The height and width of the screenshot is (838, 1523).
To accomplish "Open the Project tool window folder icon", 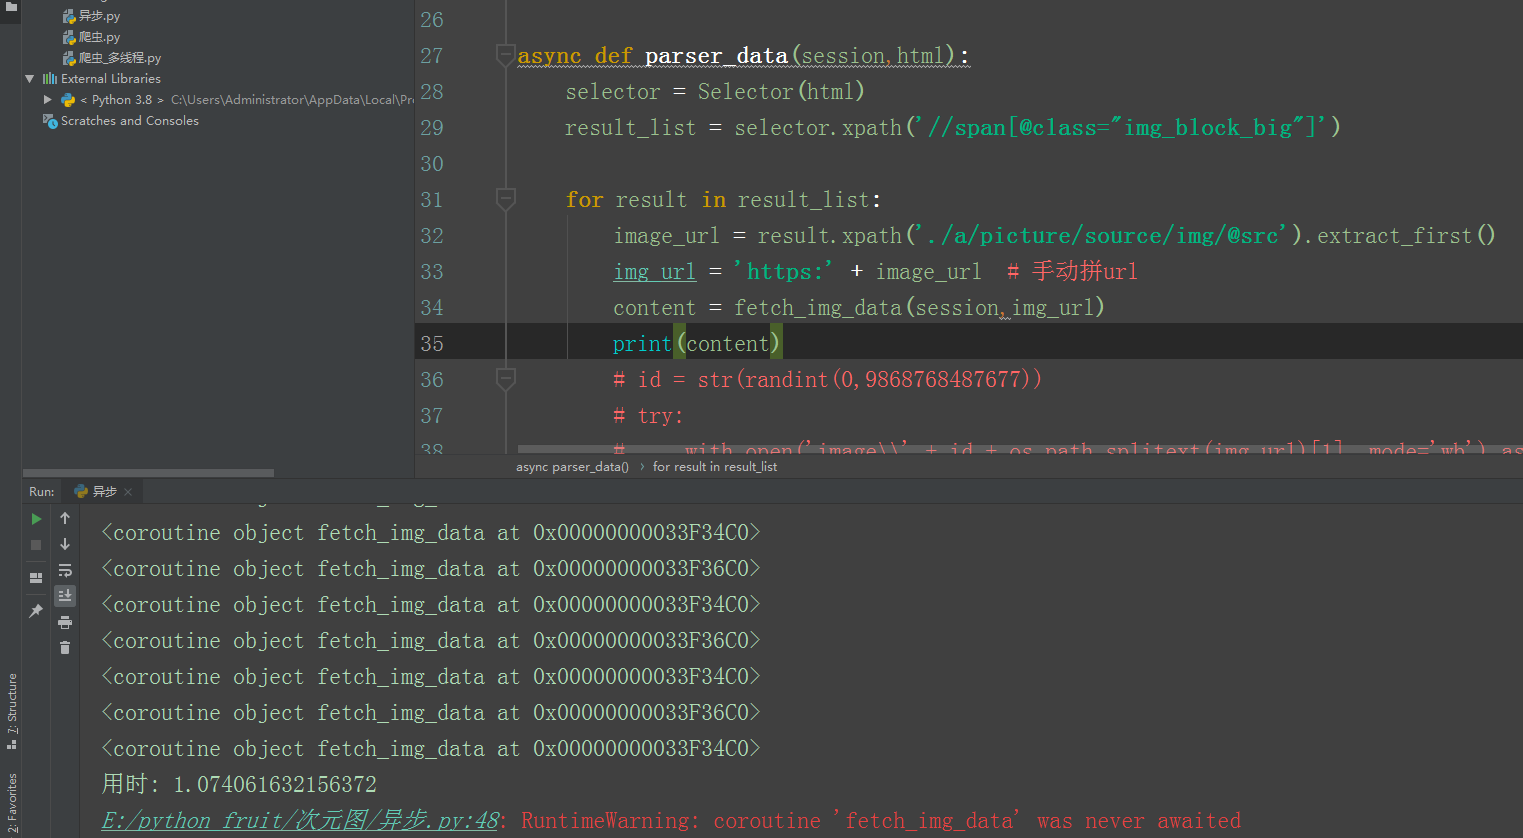I will tap(11, 5).
